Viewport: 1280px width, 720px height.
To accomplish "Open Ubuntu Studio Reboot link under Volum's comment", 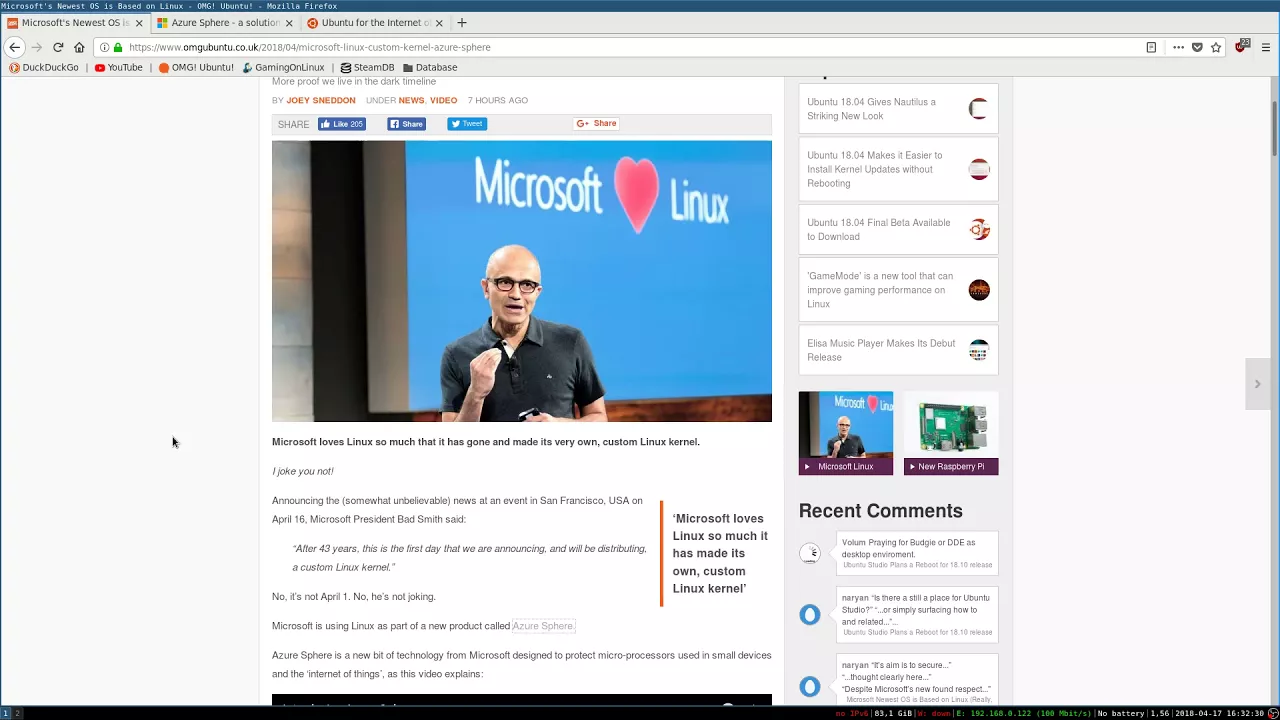I will coord(917,565).
